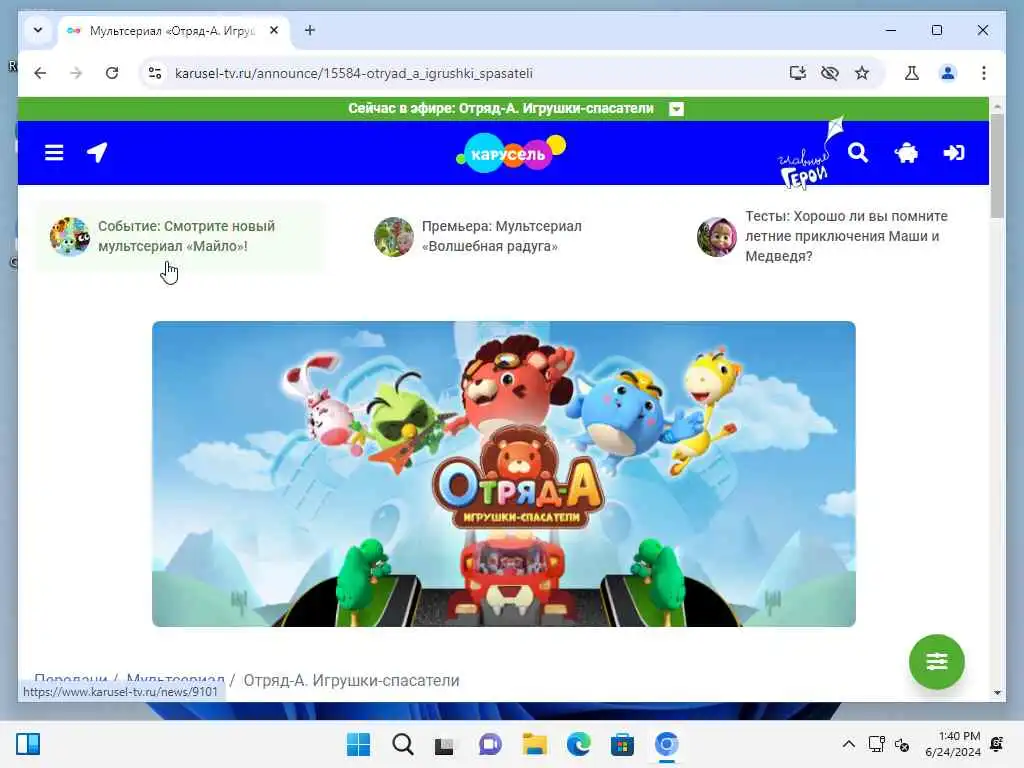Open File Explorer from taskbar
Image resolution: width=1024 pixels, height=768 pixels.
click(534, 744)
